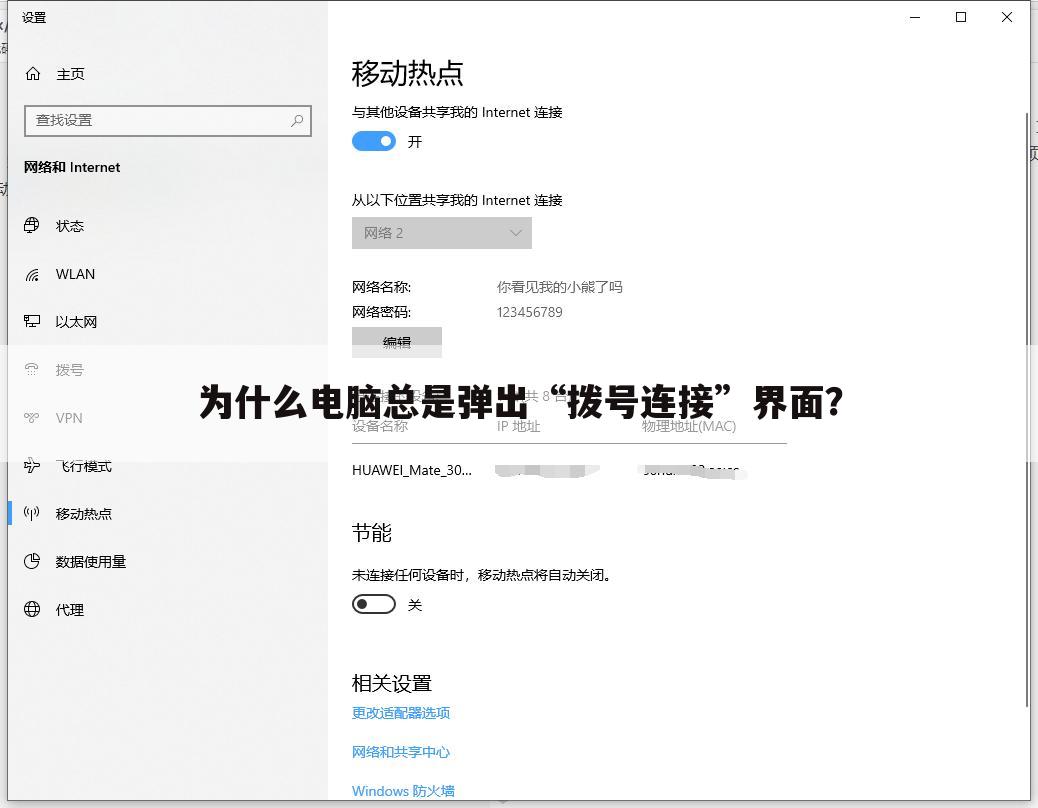
Task: Expand the connection sharing source selector
Action: pyautogui.click(x=442, y=232)
